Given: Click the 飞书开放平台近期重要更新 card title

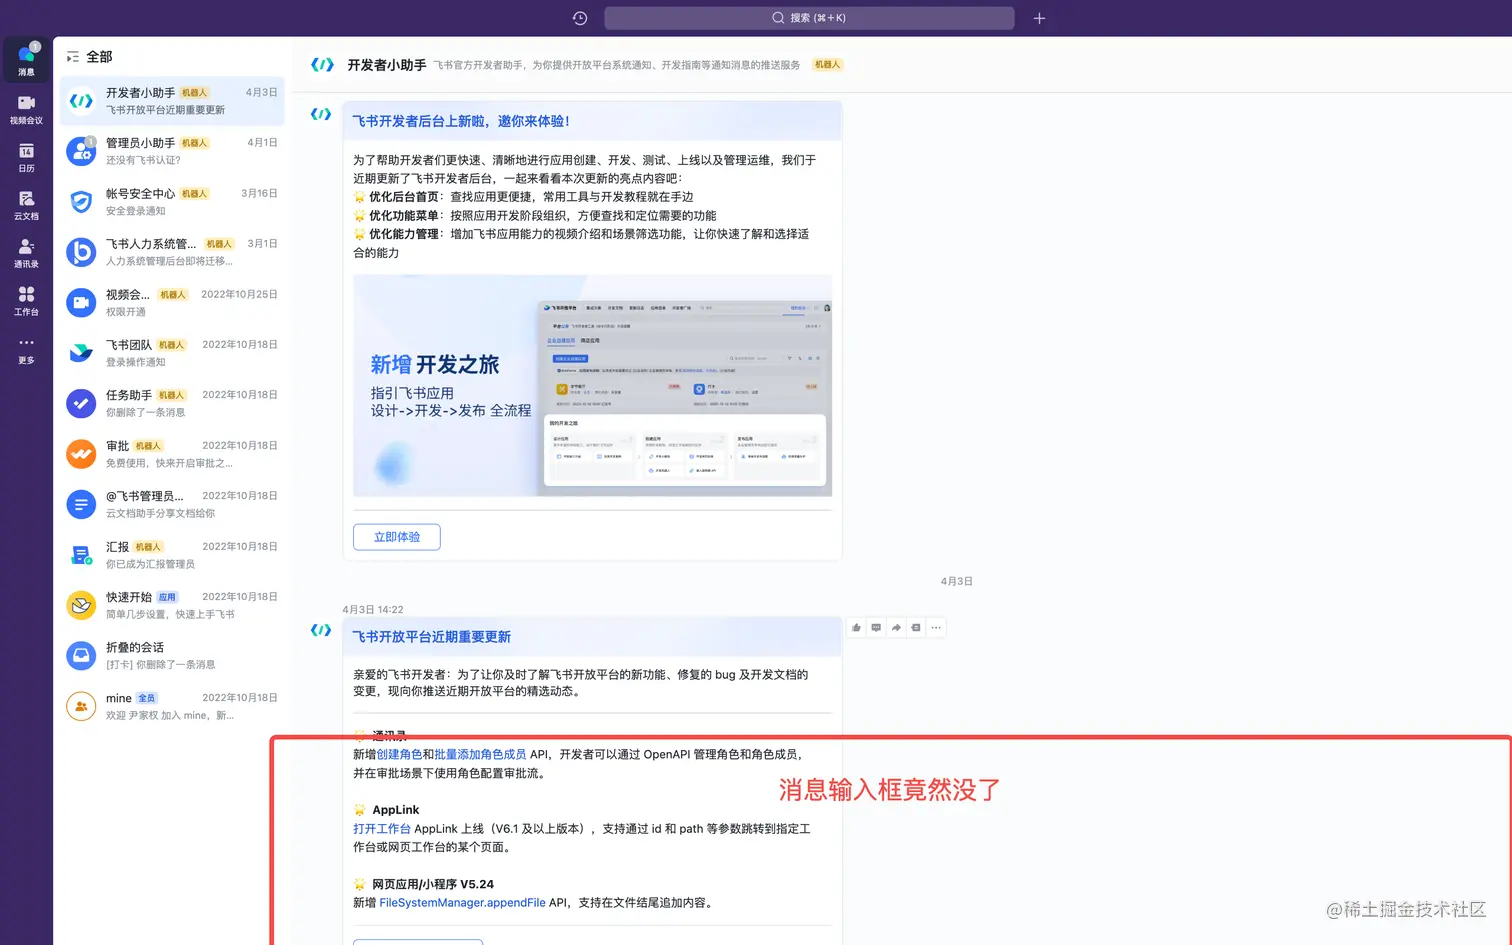Looking at the screenshot, I should [x=432, y=637].
